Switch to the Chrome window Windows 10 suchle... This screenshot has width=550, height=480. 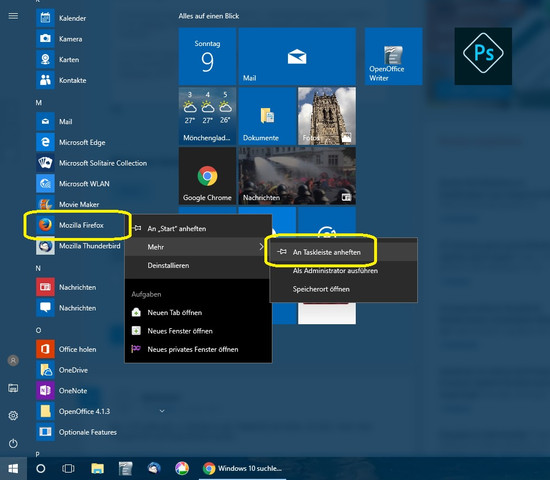click(x=242, y=468)
